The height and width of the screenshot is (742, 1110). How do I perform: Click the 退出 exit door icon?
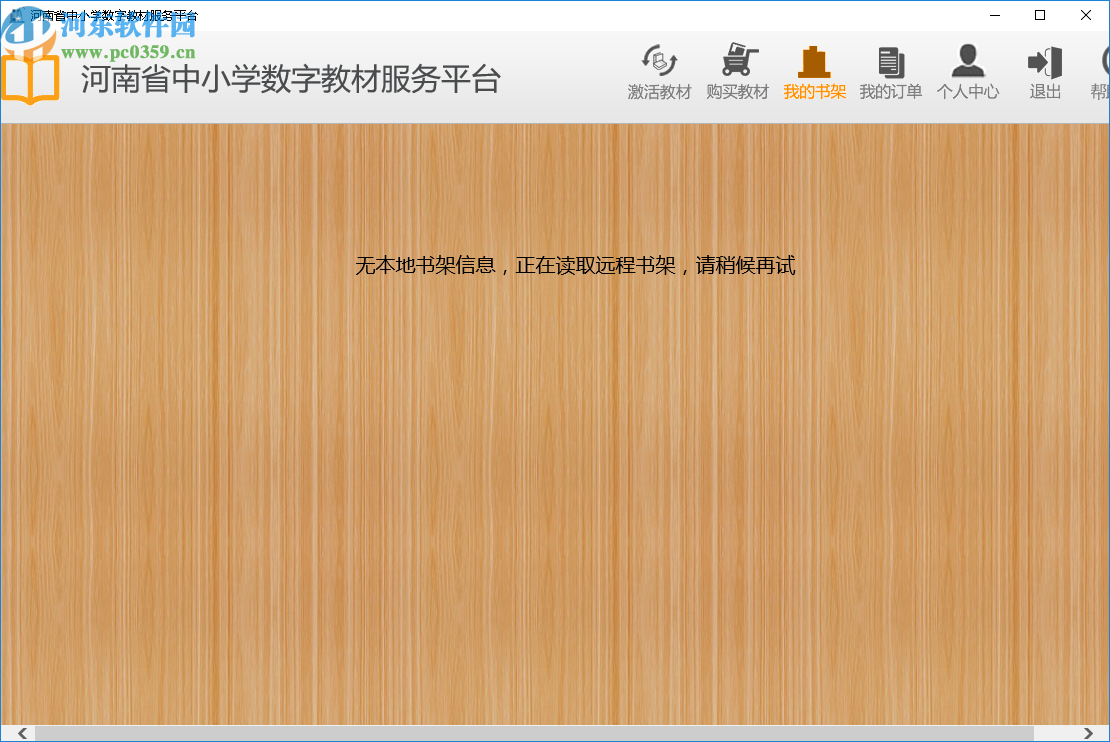(x=1044, y=60)
